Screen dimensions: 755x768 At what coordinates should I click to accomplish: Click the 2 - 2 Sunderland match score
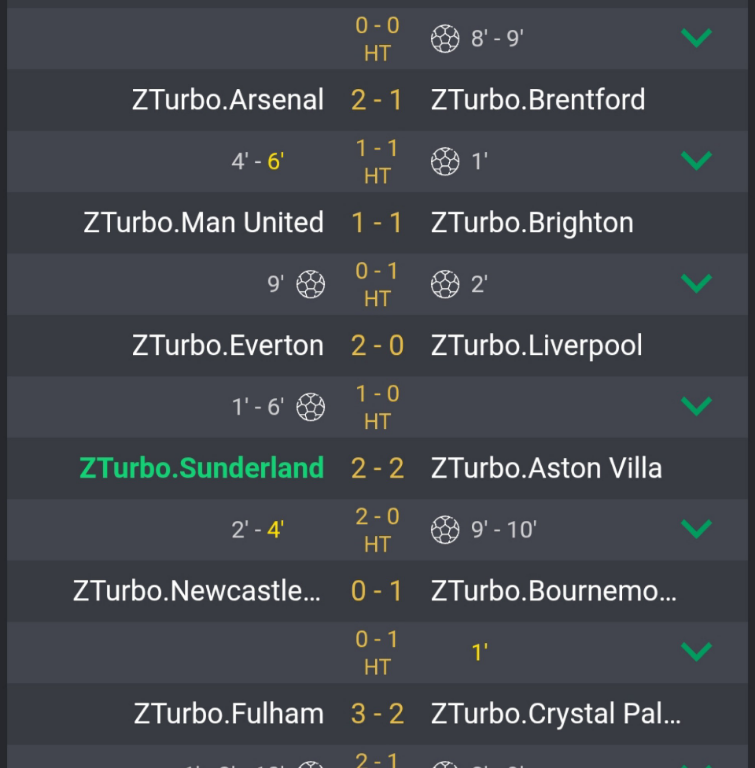click(377, 468)
